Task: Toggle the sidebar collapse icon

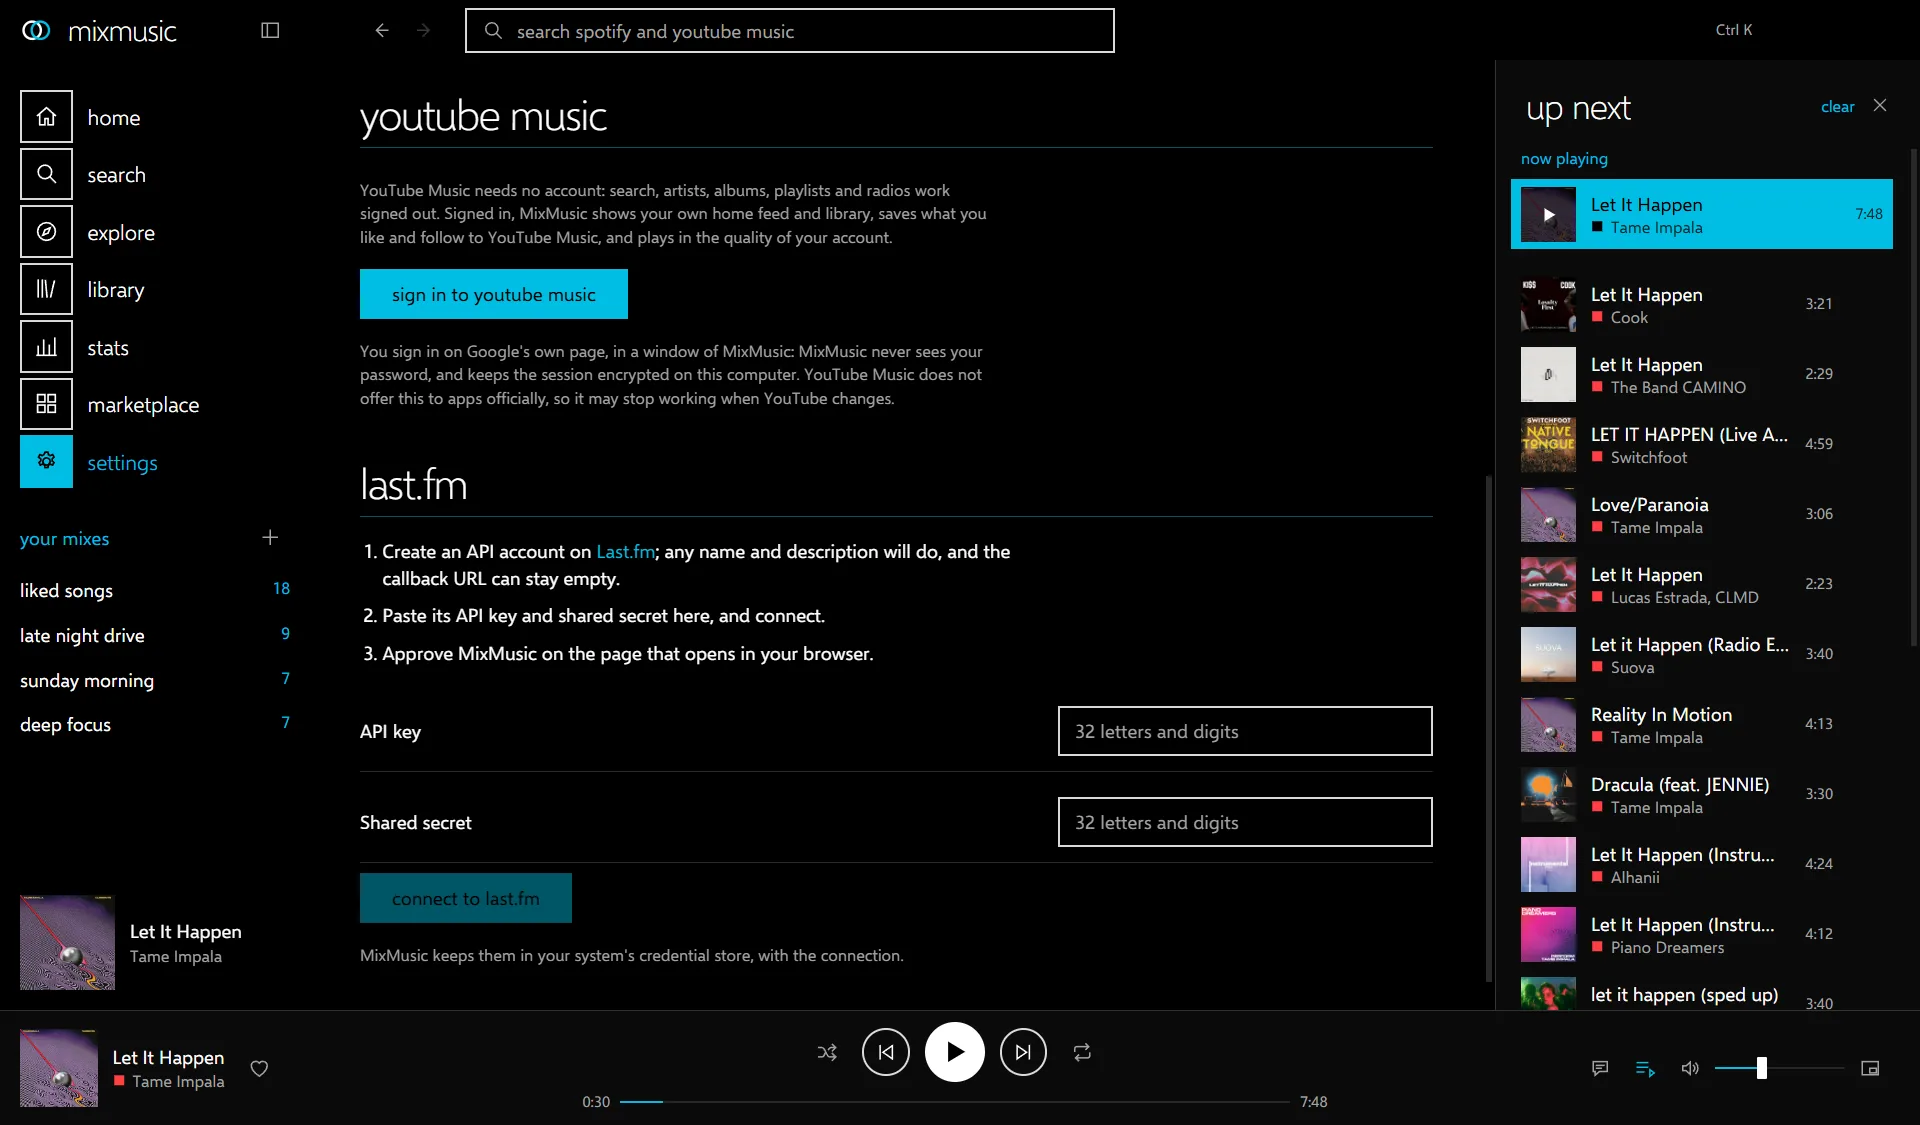Action: [270, 30]
